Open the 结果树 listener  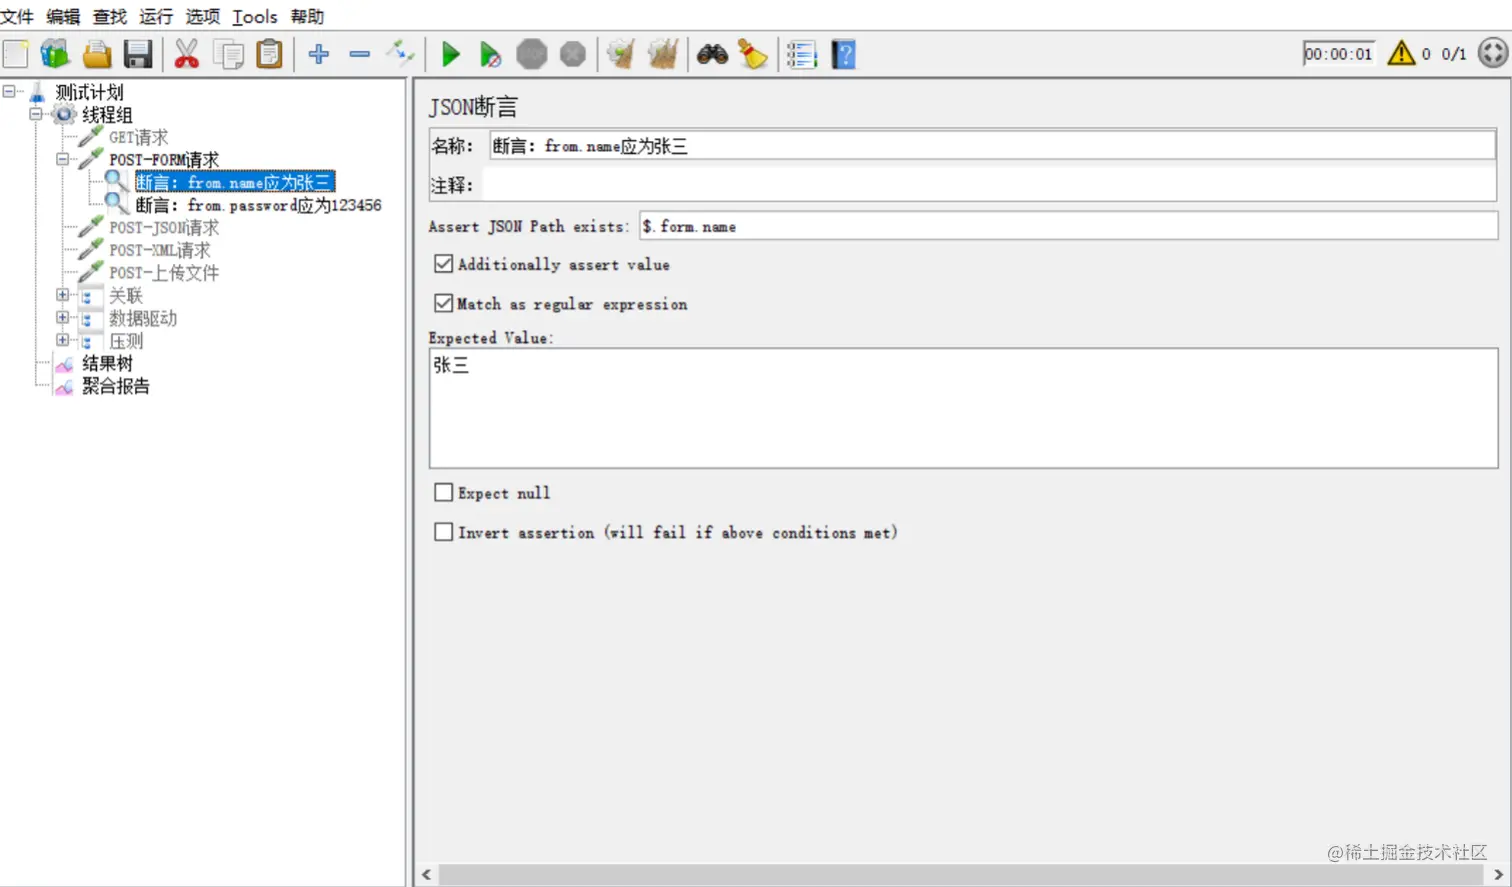107,363
